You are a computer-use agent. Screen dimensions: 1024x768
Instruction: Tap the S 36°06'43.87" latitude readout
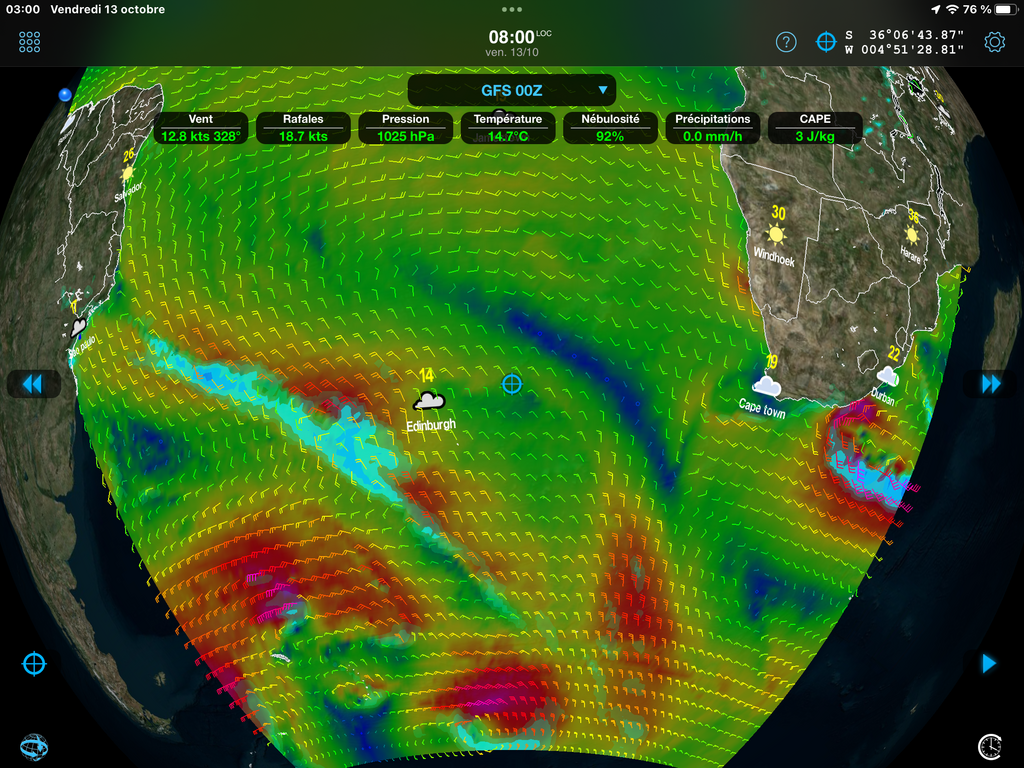click(904, 35)
